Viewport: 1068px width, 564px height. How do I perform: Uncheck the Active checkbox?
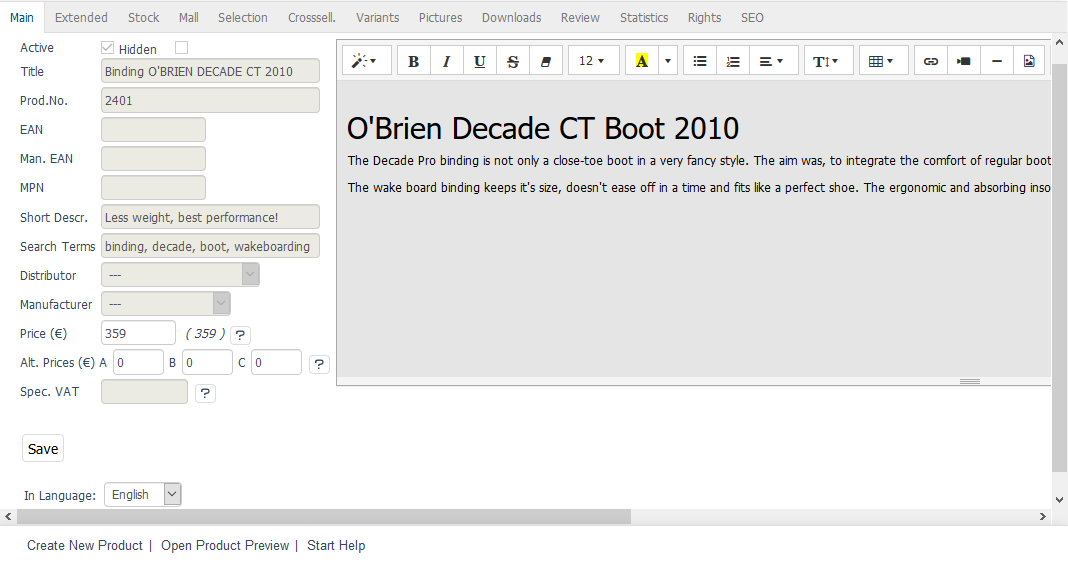pyautogui.click(x=107, y=48)
